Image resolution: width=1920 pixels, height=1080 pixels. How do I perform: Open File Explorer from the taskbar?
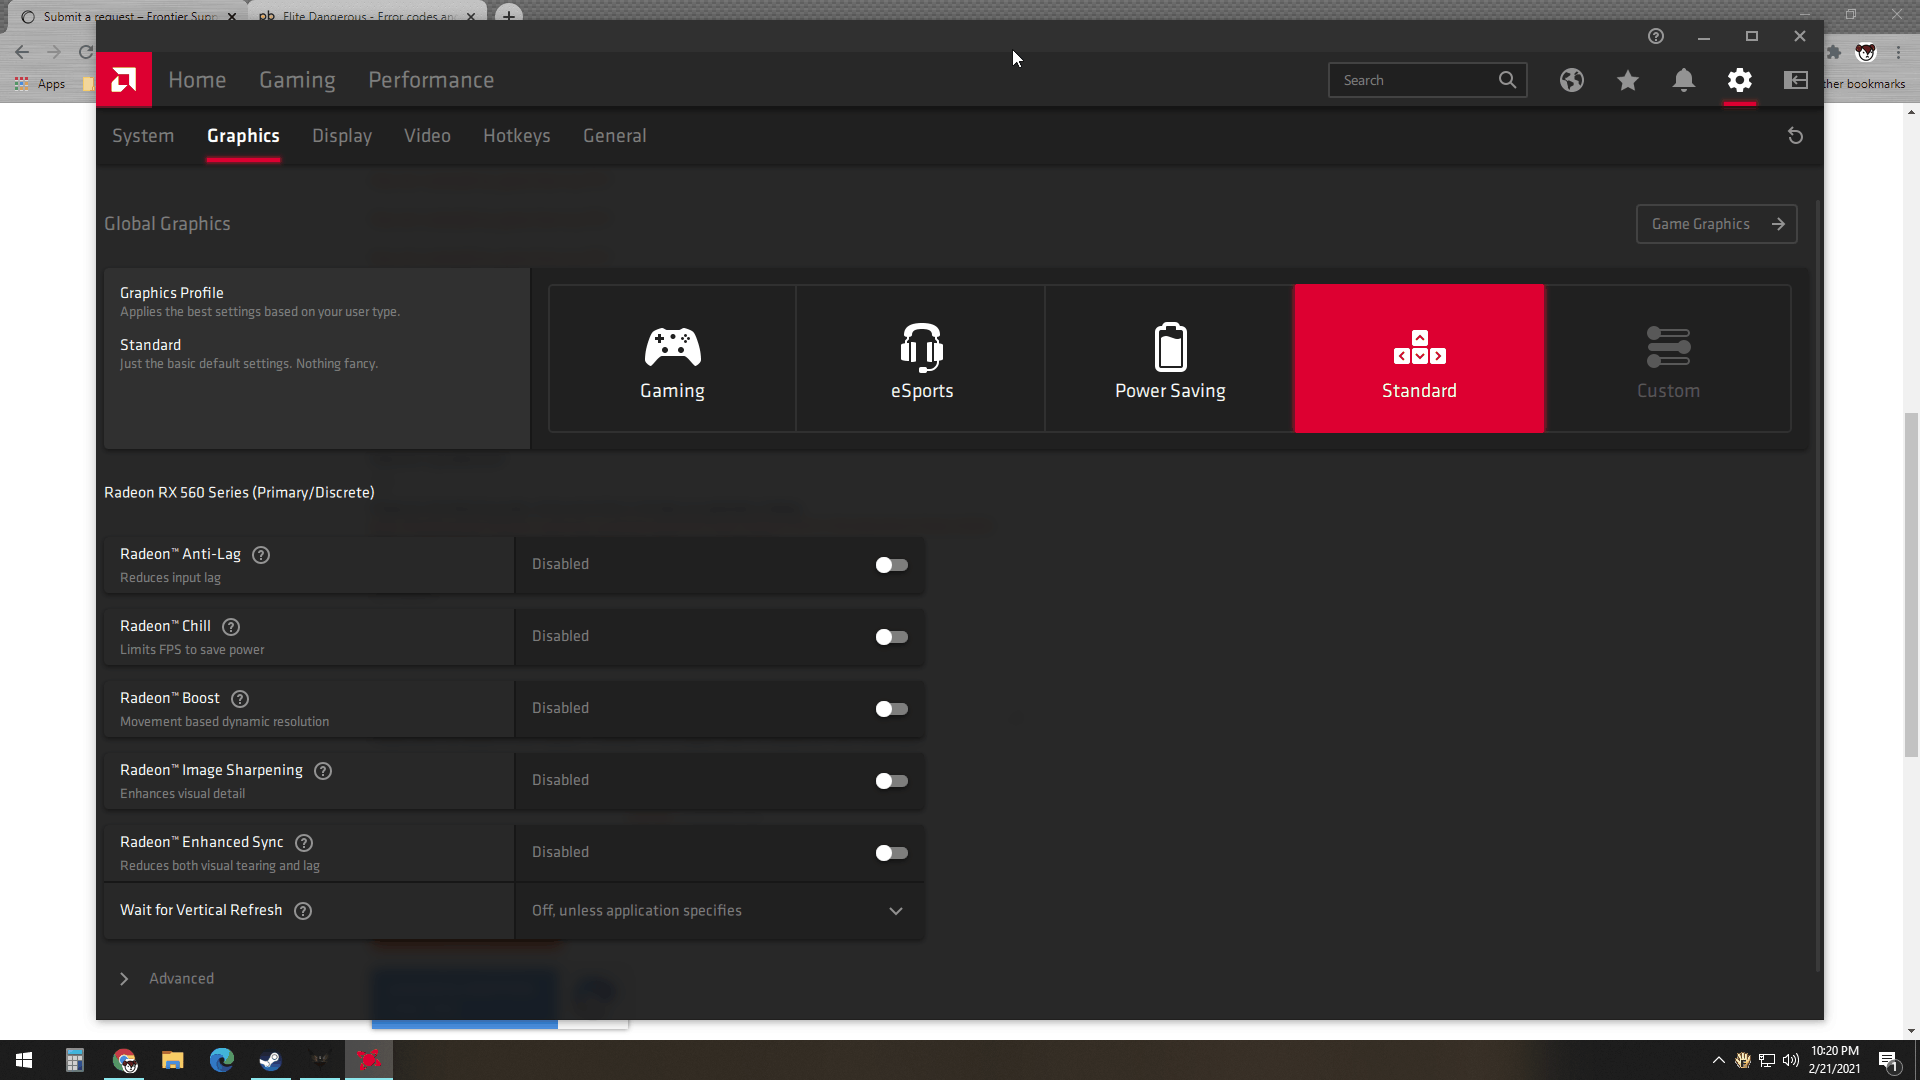[173, 1060]
